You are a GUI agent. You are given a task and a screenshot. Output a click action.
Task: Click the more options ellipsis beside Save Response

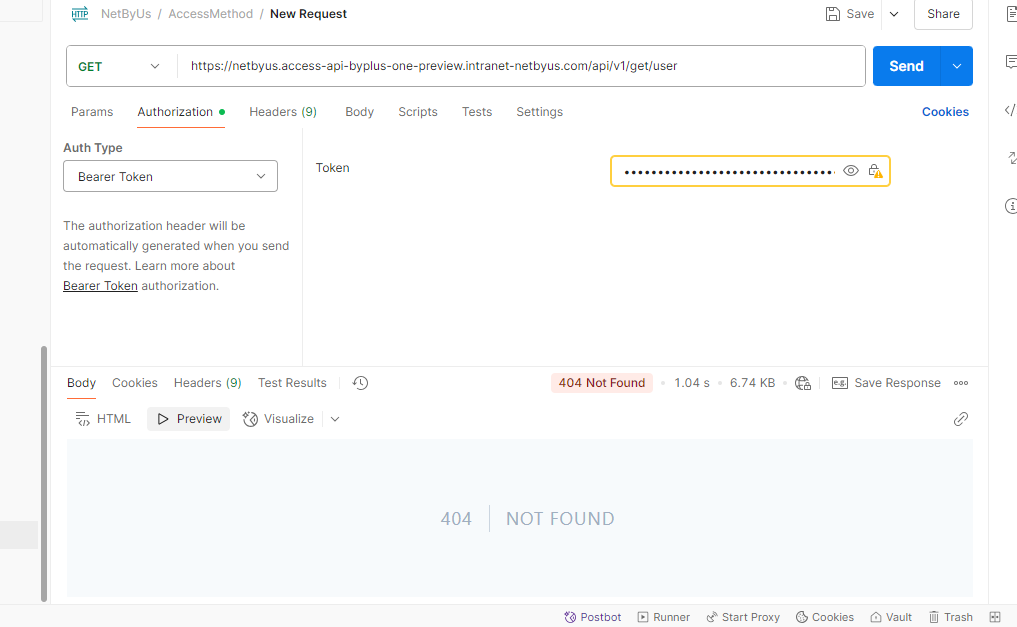[x=961, y=383]
